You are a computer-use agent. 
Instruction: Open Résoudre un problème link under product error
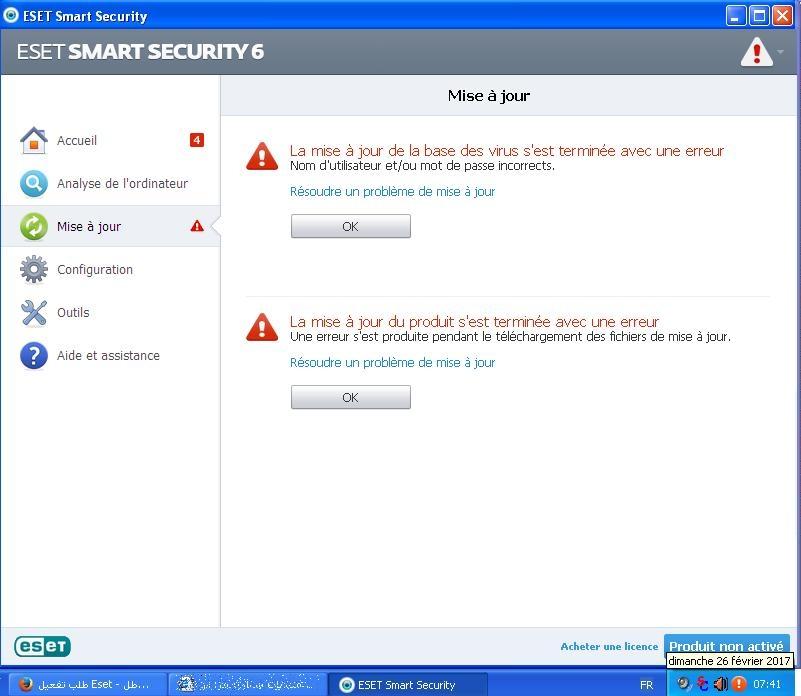pos(392,363)
